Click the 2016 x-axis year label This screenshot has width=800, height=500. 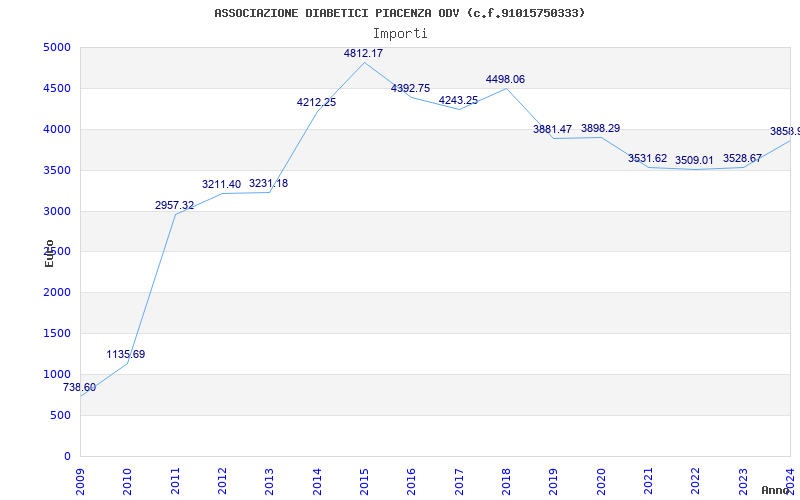[412, 482]
